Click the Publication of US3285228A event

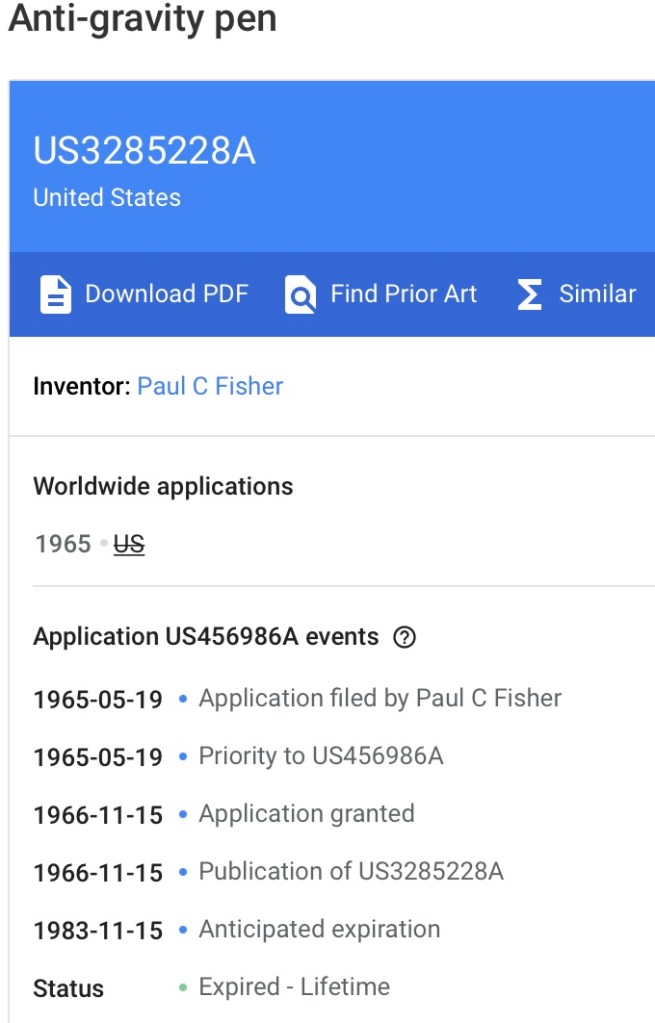coord(351,872)
